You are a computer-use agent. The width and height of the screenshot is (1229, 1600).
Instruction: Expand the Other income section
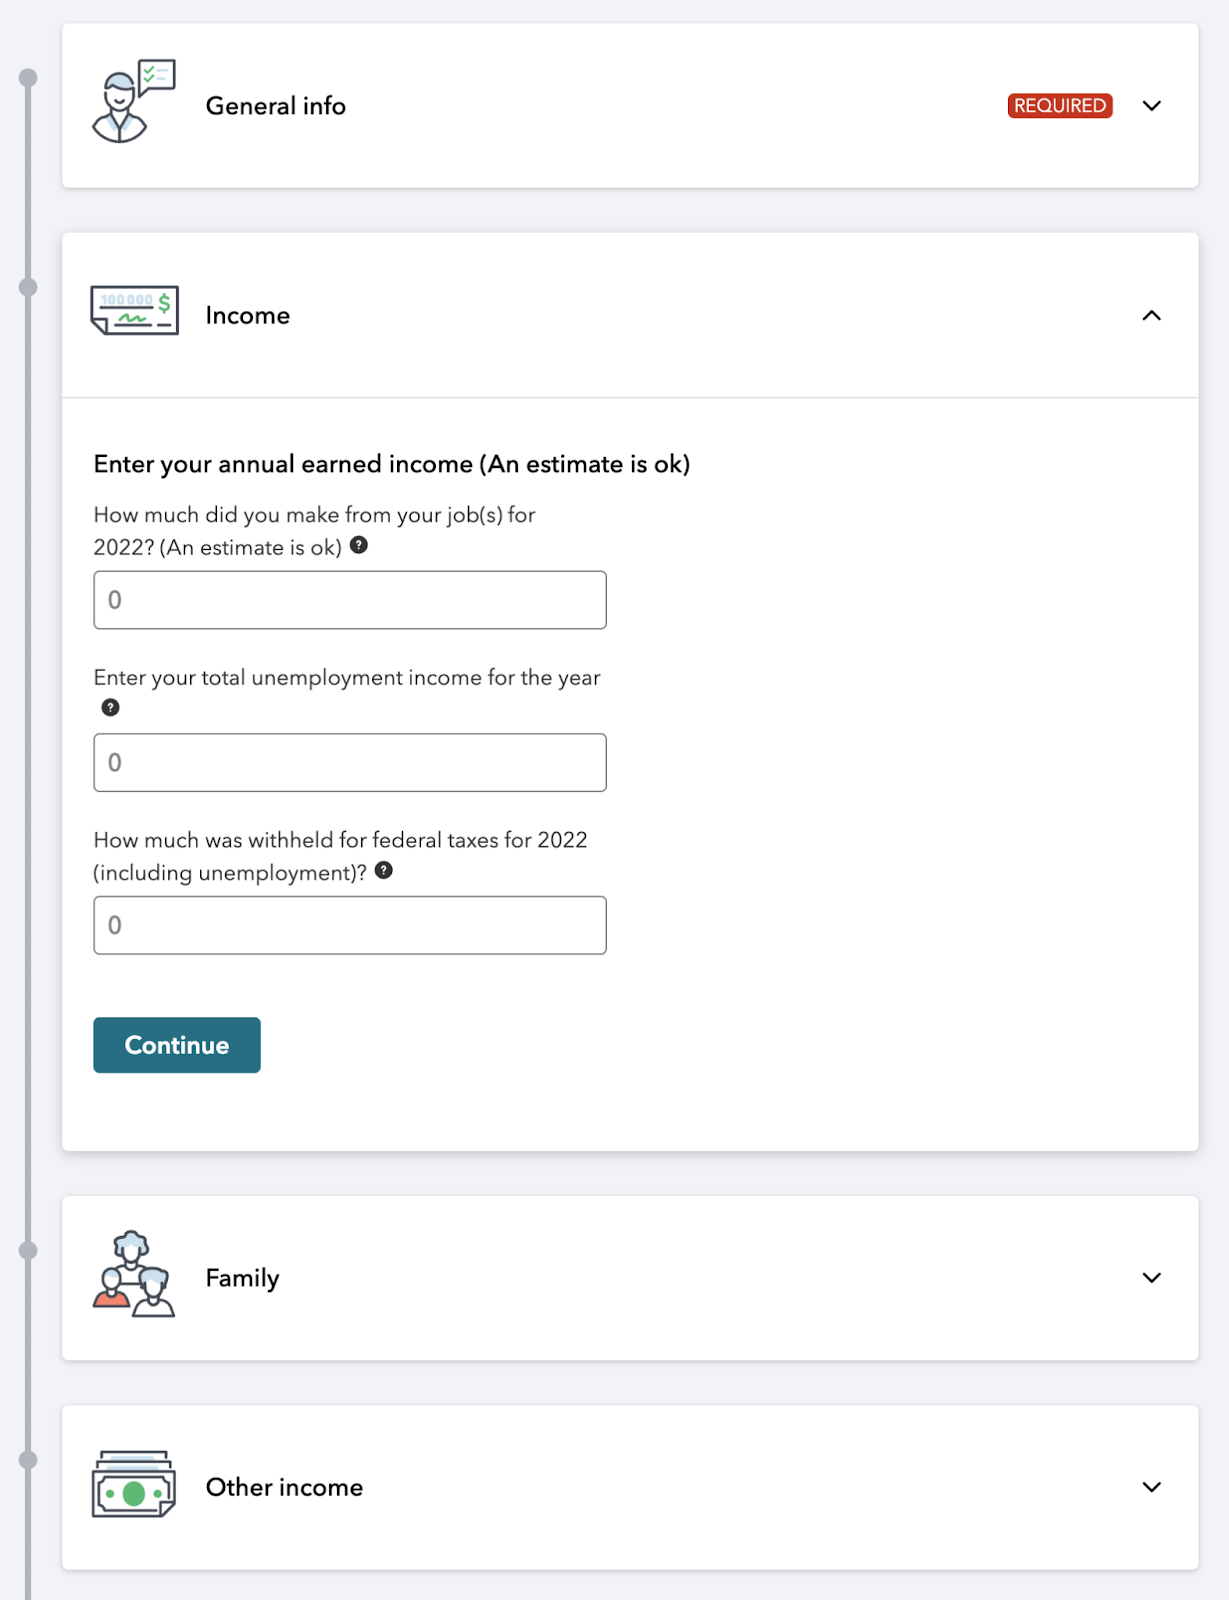click(1151, 1487)
